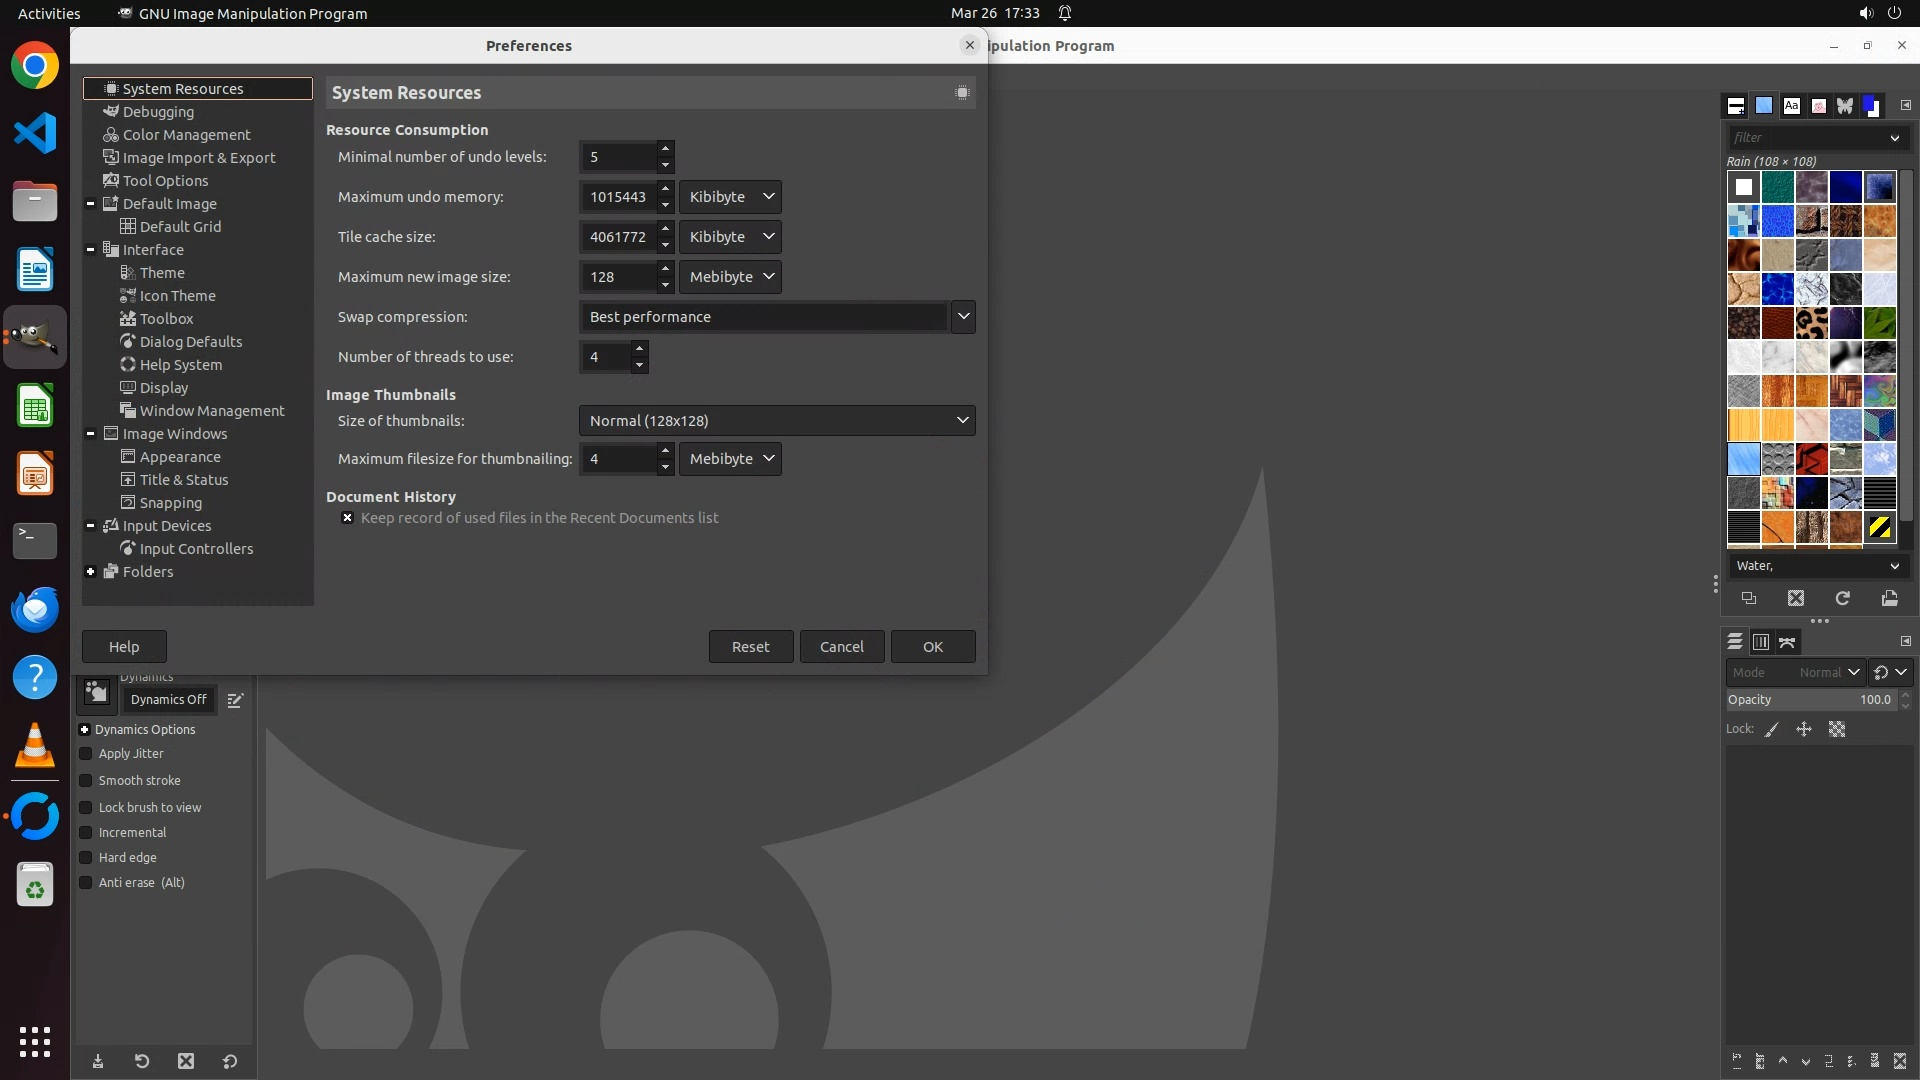Open Terminal from the Ubuntu dock
1920x1080 pixels.
35,541
